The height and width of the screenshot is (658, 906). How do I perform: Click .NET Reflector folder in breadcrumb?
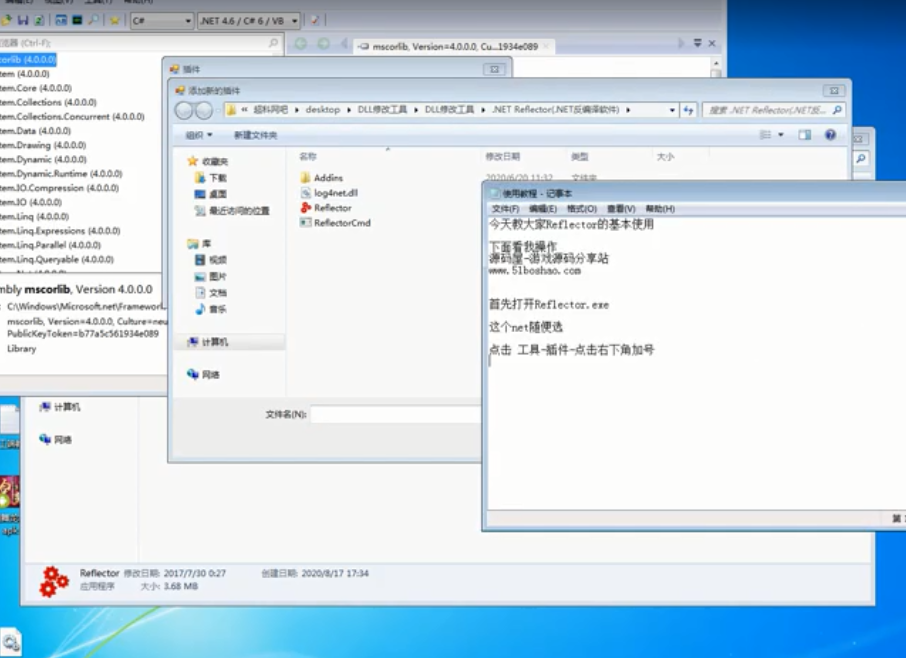point(555,110)
